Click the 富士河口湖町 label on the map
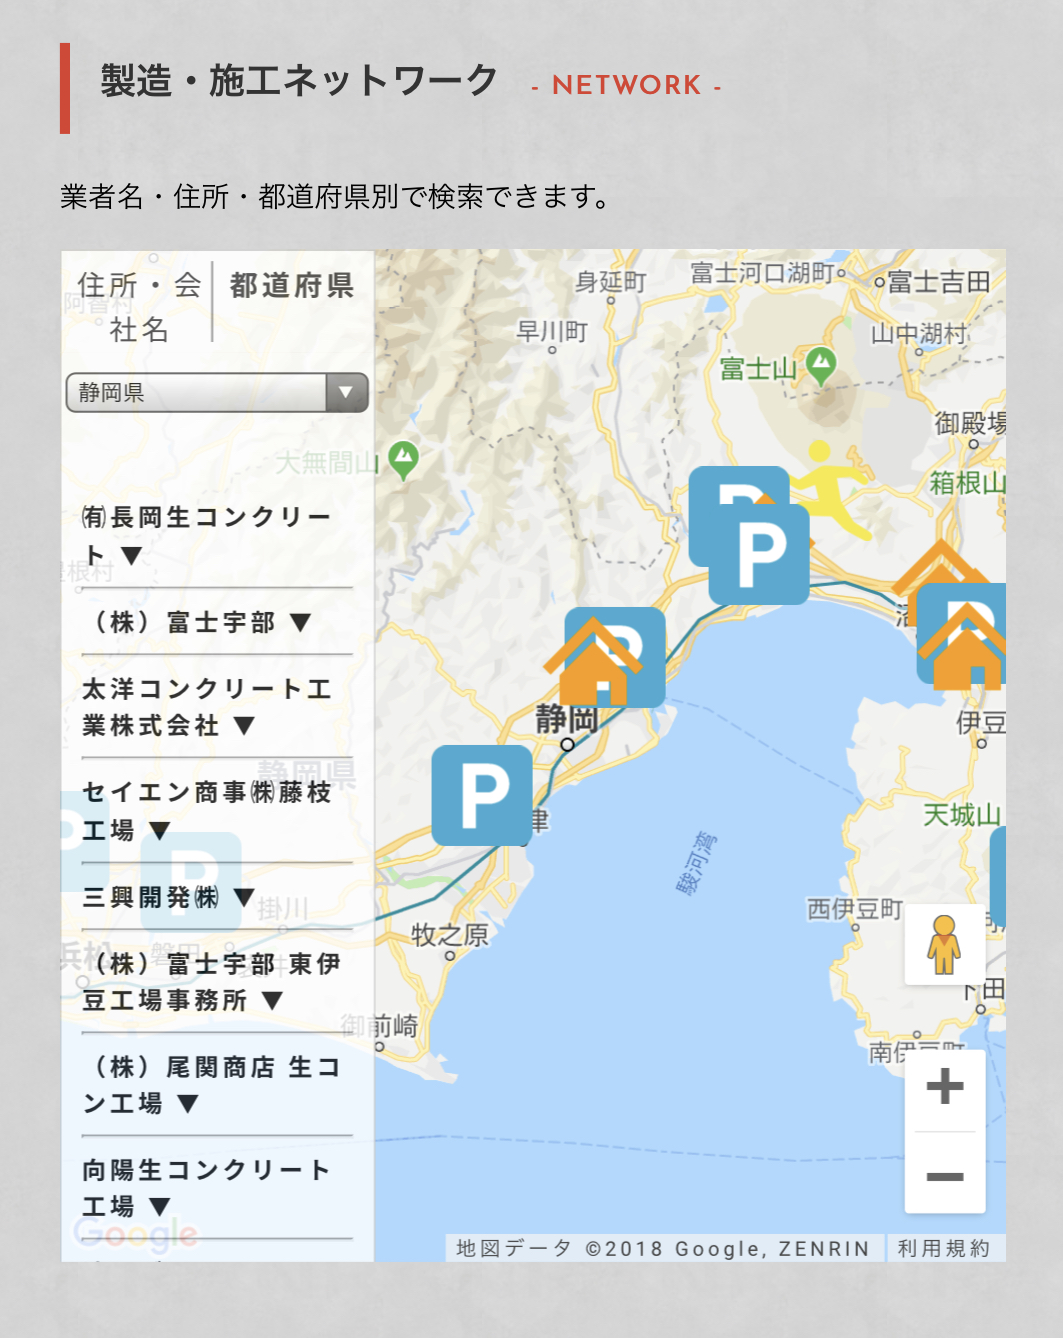 (763, 272)
